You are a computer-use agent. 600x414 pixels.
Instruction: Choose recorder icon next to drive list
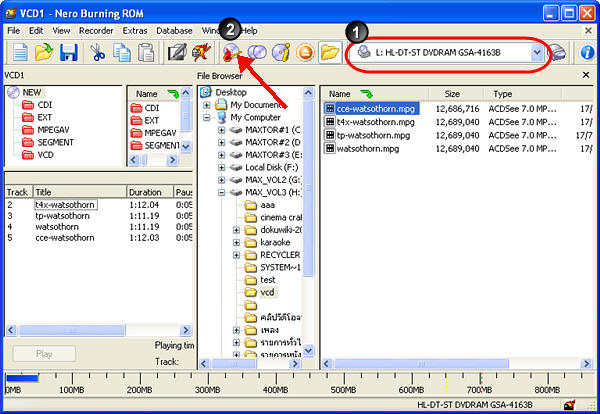pos(558,52)
